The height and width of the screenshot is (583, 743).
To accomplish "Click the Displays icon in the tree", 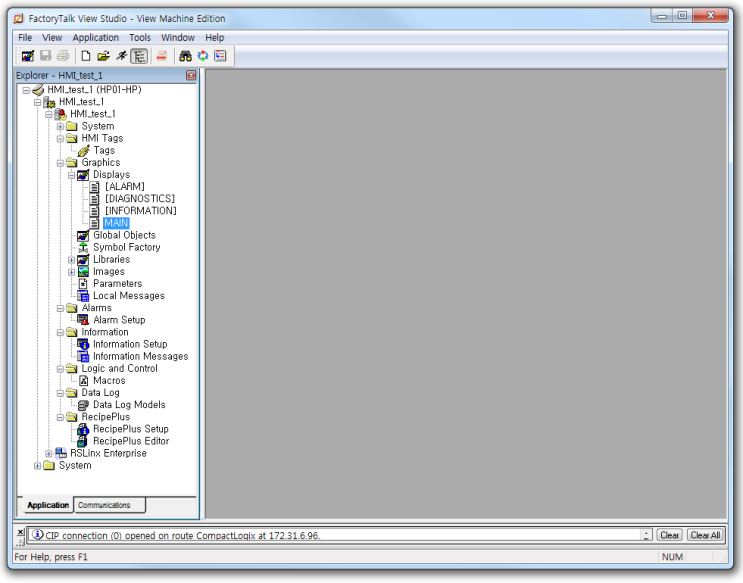I will click(x=83, y=175).
